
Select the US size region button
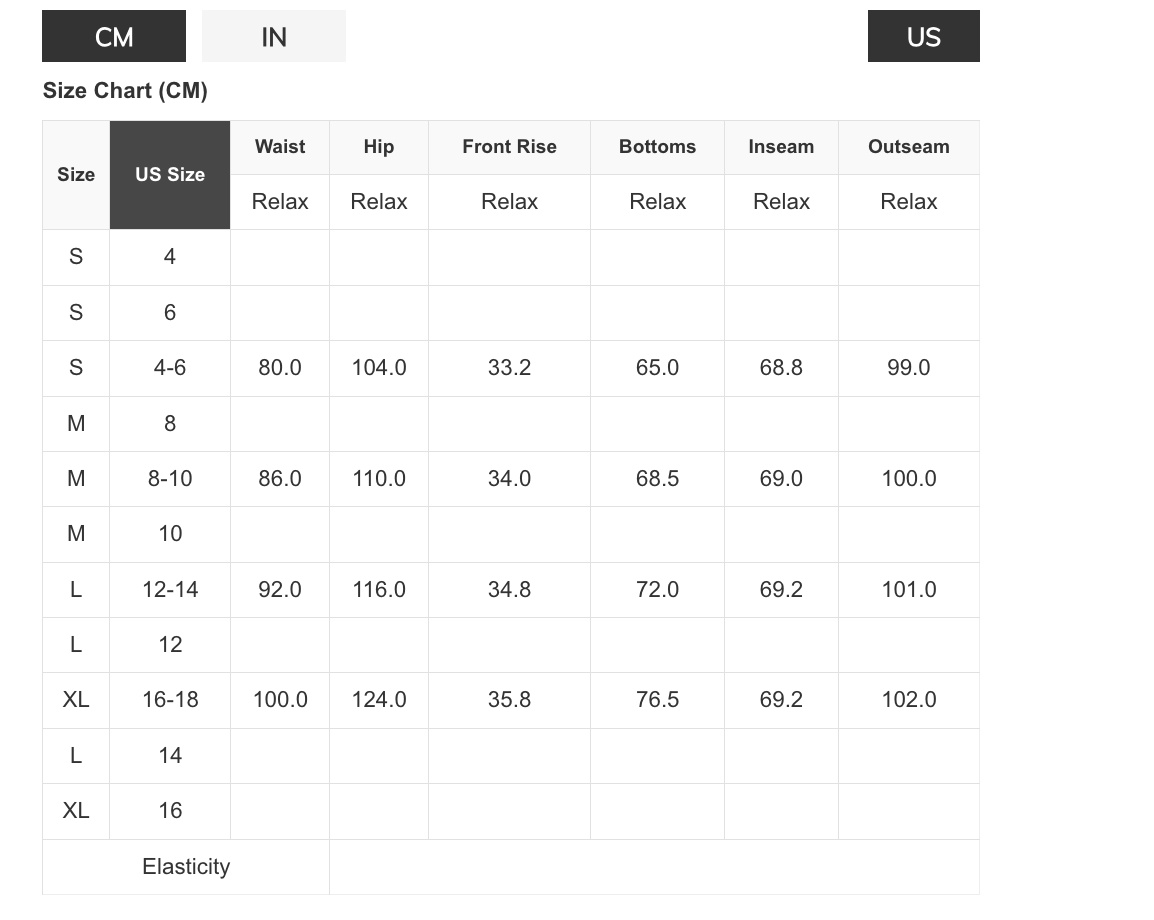click(x=923, y=37)
